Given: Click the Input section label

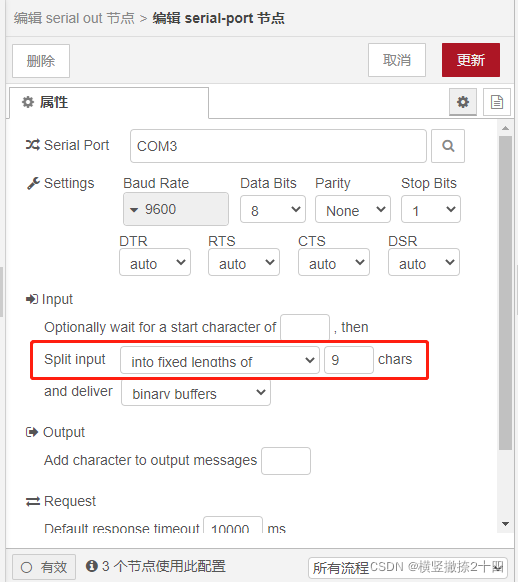Looking at the screenshot, I should 49,299.
